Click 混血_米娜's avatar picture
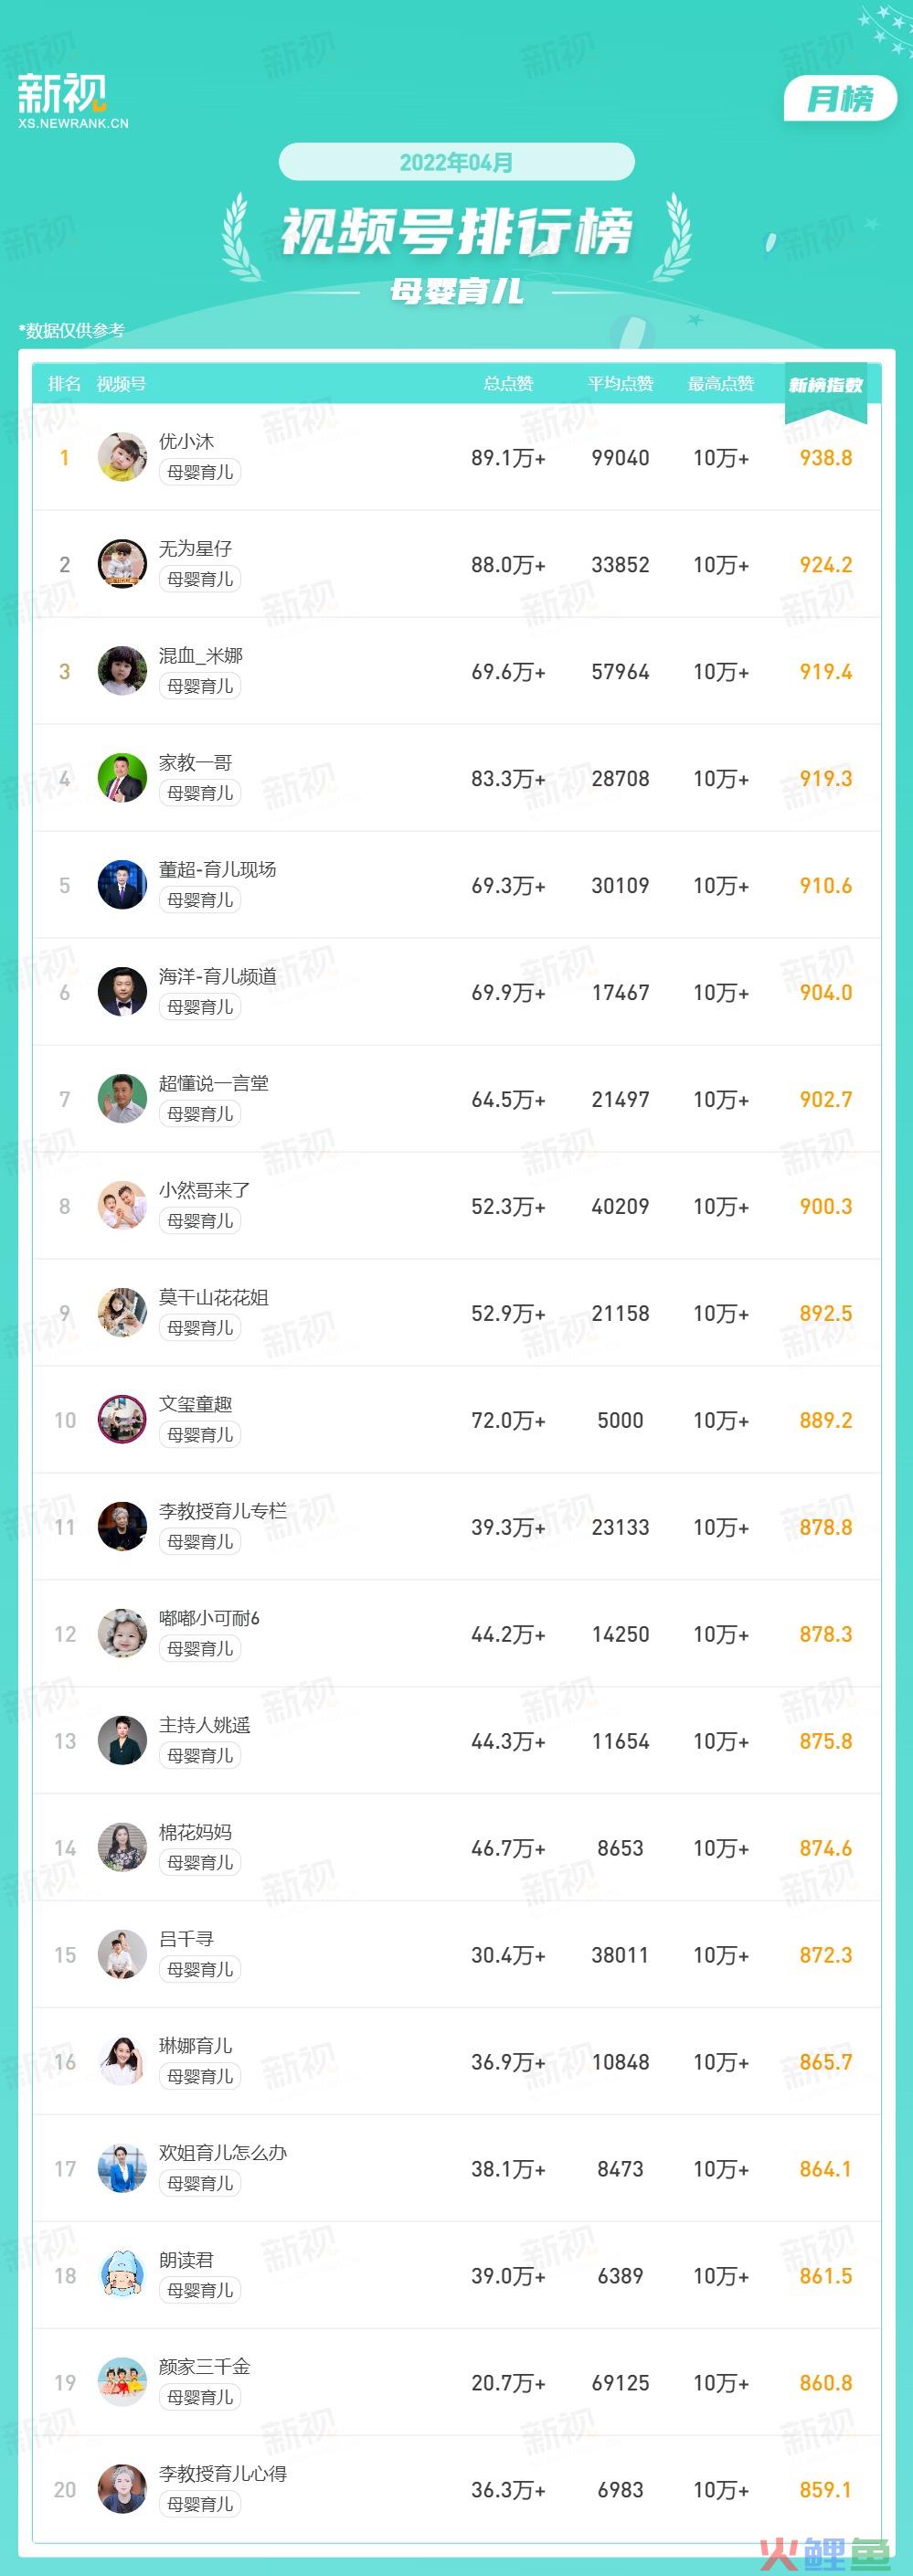 pos(122,671)
